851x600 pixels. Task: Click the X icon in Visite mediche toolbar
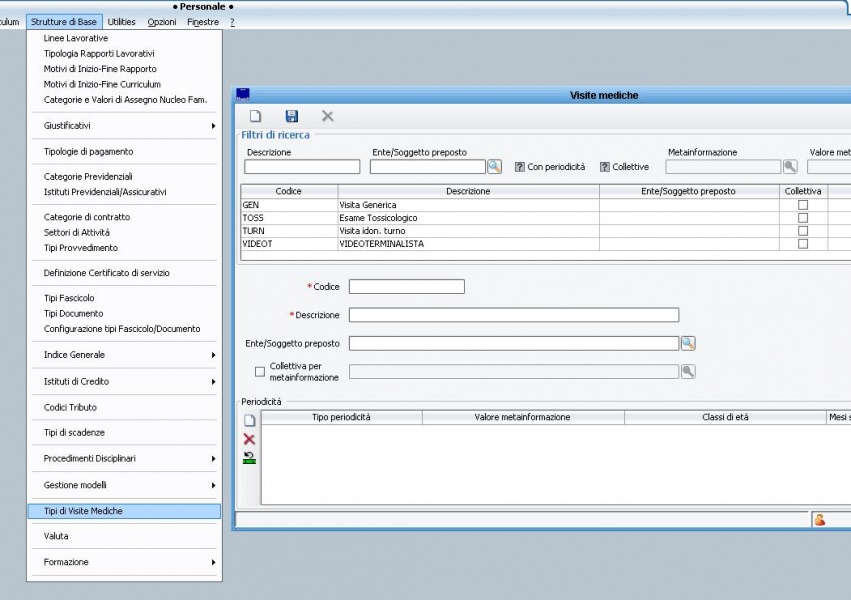(x=327, y=117)
